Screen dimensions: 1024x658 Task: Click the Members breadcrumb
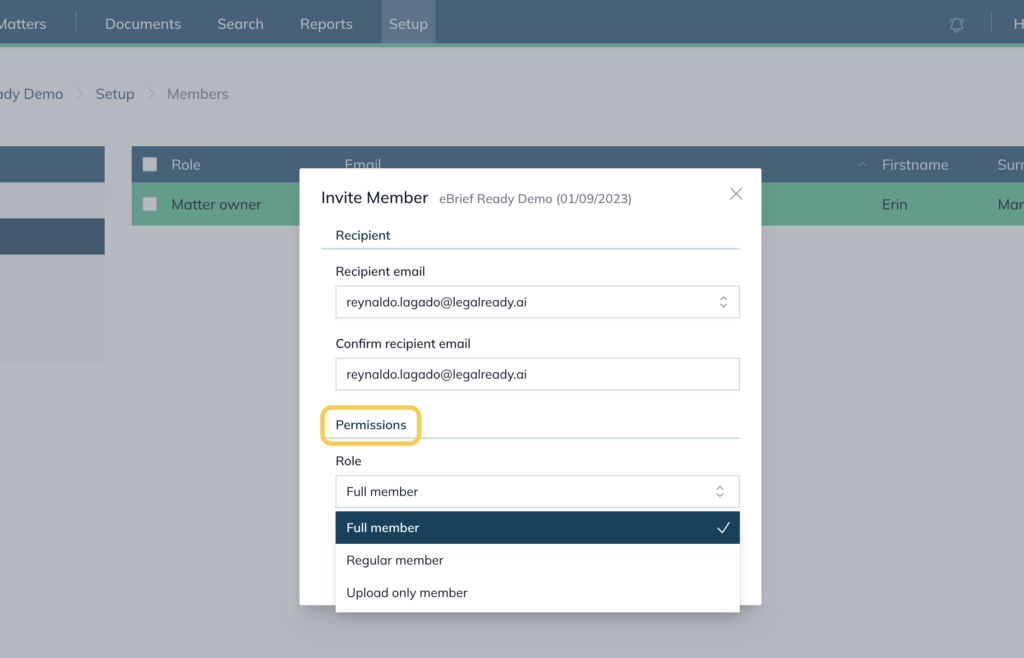pyautogui.click(x=198, y=94)
